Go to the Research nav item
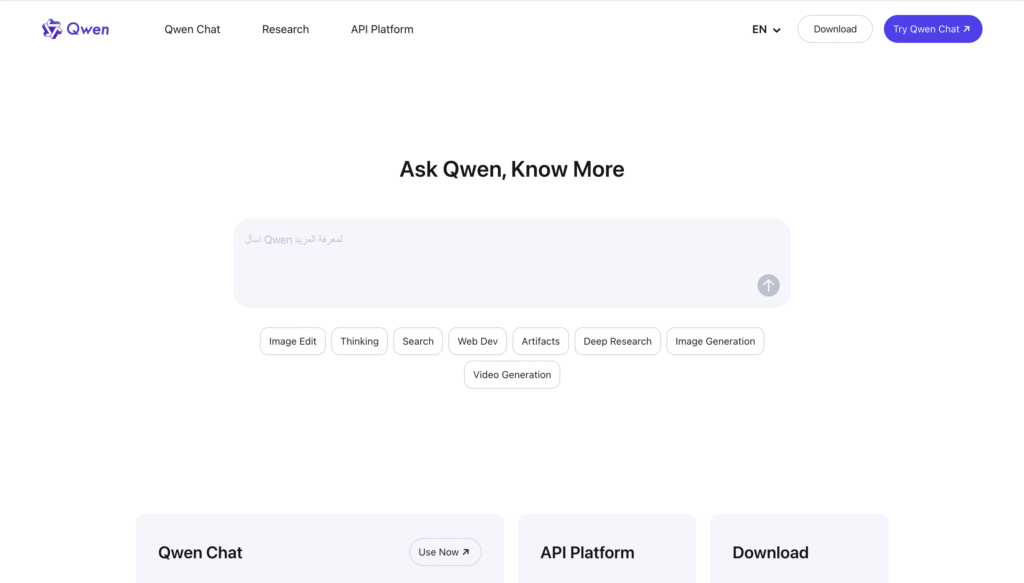Image resolution: width=1024 pixels, height=583 pixels. 285,30
